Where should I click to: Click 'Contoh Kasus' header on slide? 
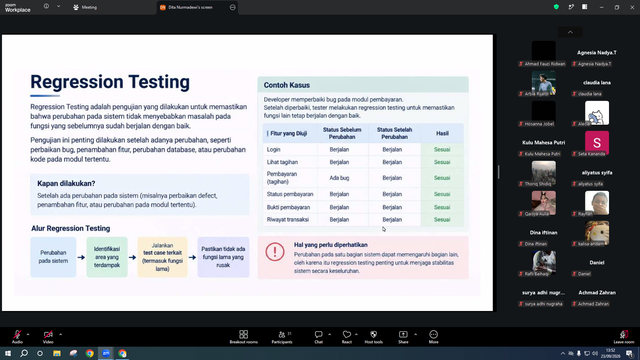287,85
